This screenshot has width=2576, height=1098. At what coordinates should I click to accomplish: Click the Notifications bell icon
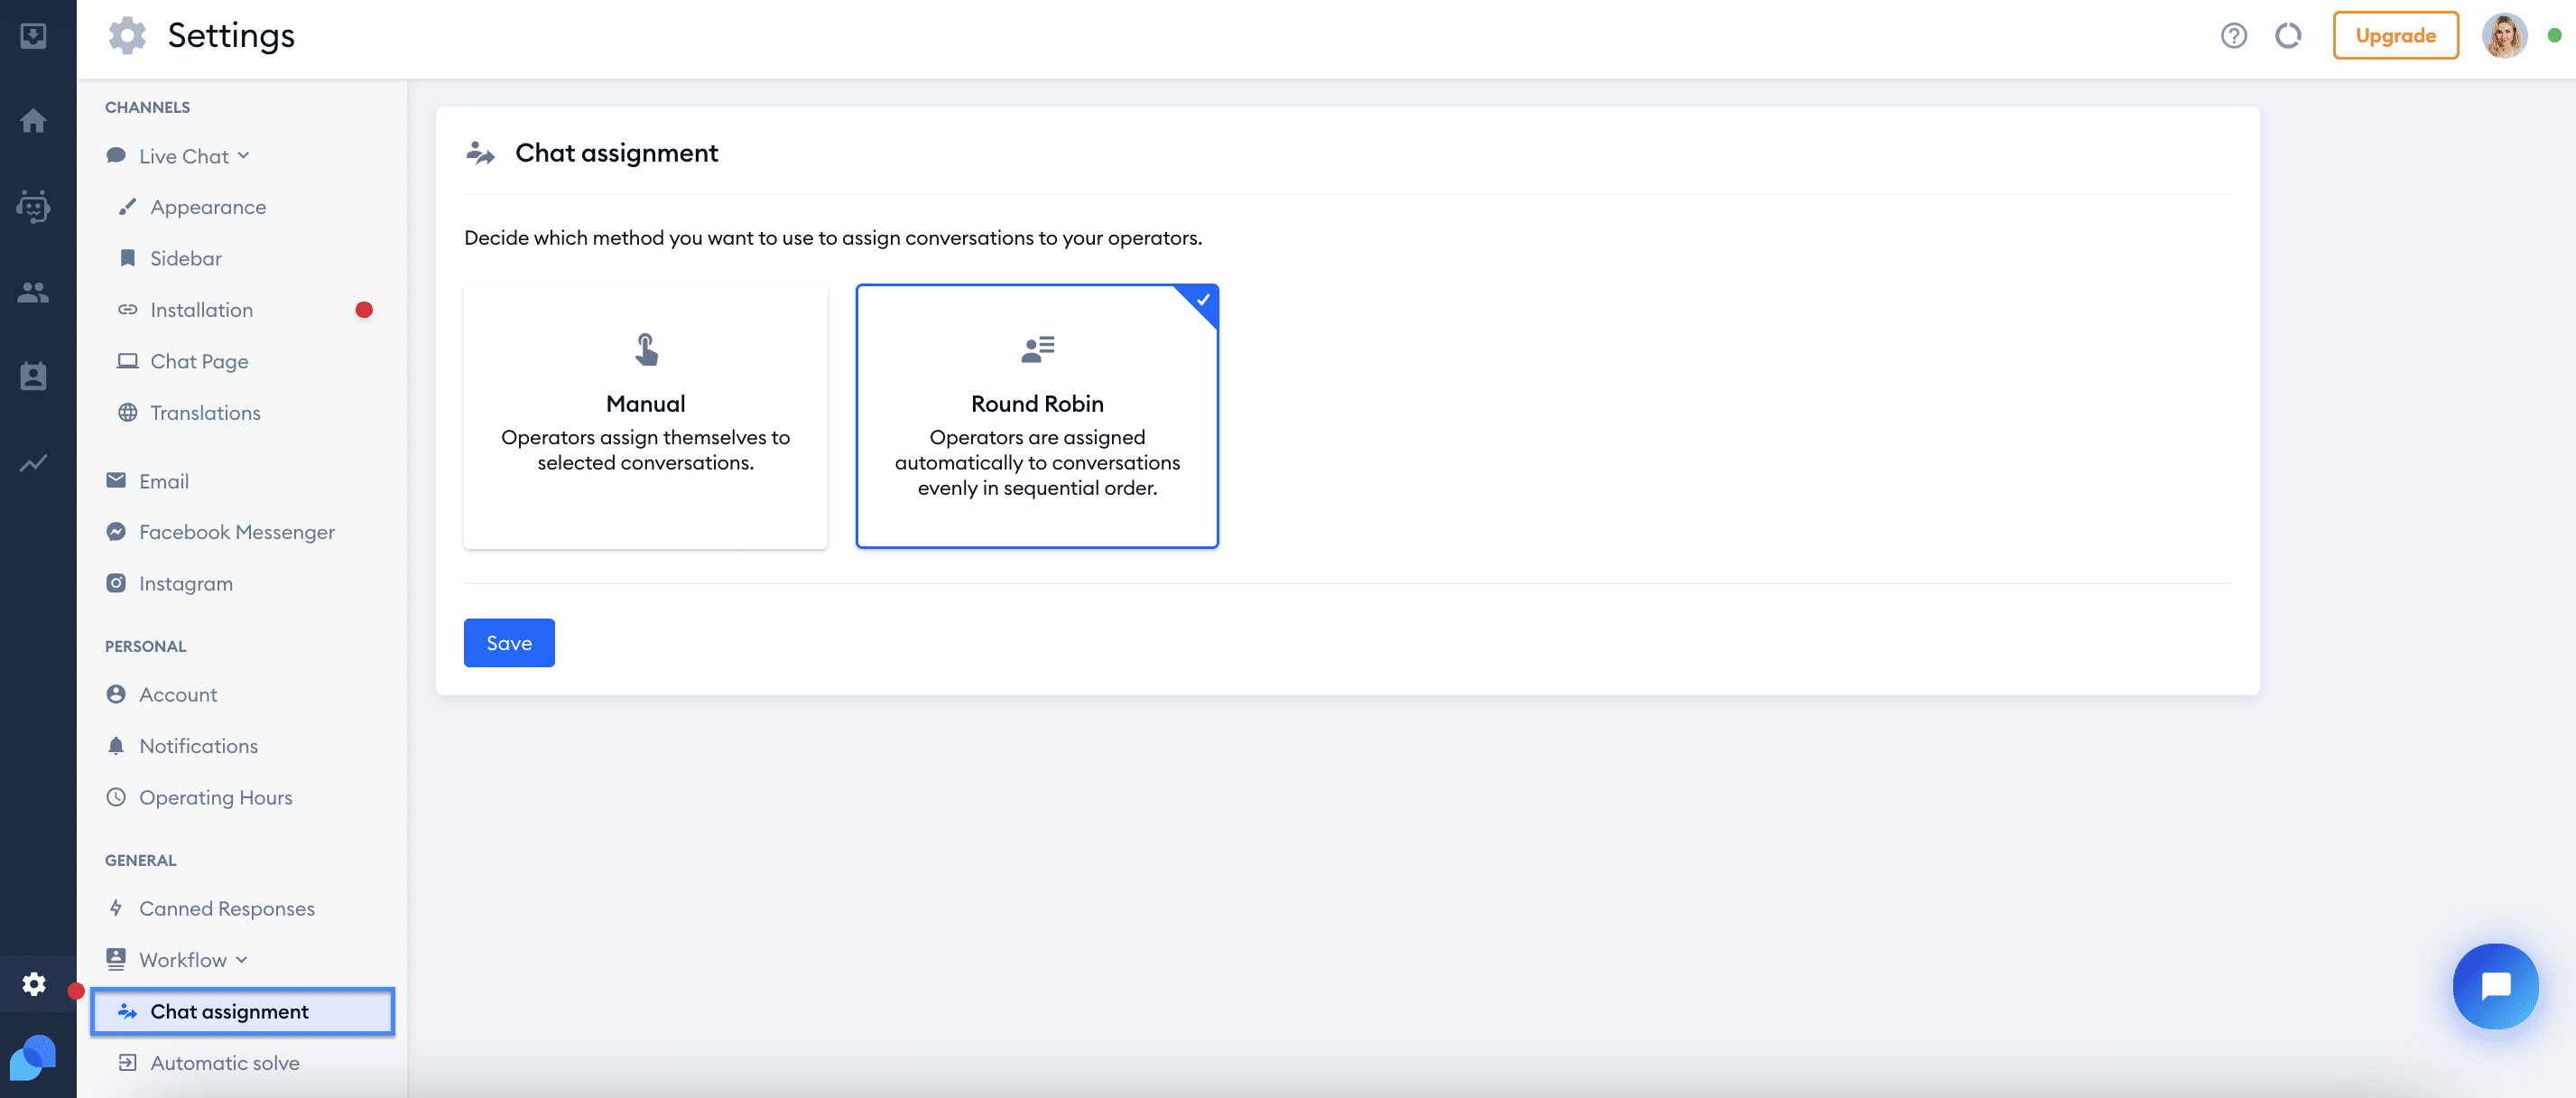pyautogui.click(x=116, y=746)
